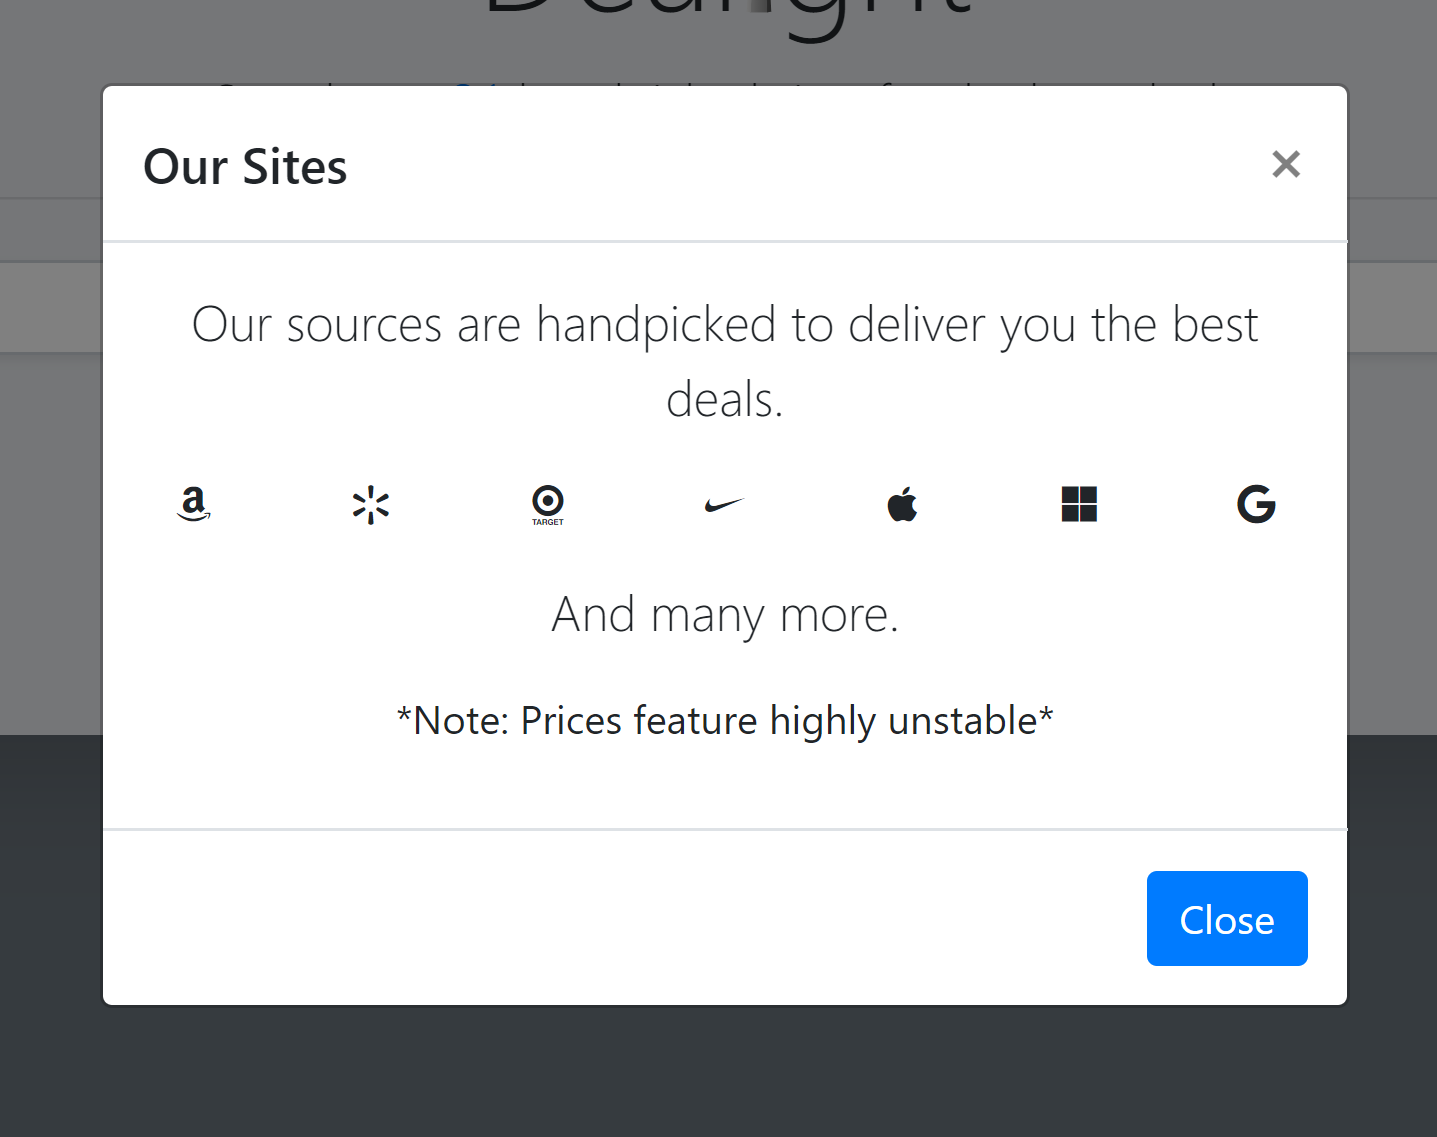Click the small TARGET label under bullseye
This screenshot has height=1137, width=1437.
click(548, 522)
